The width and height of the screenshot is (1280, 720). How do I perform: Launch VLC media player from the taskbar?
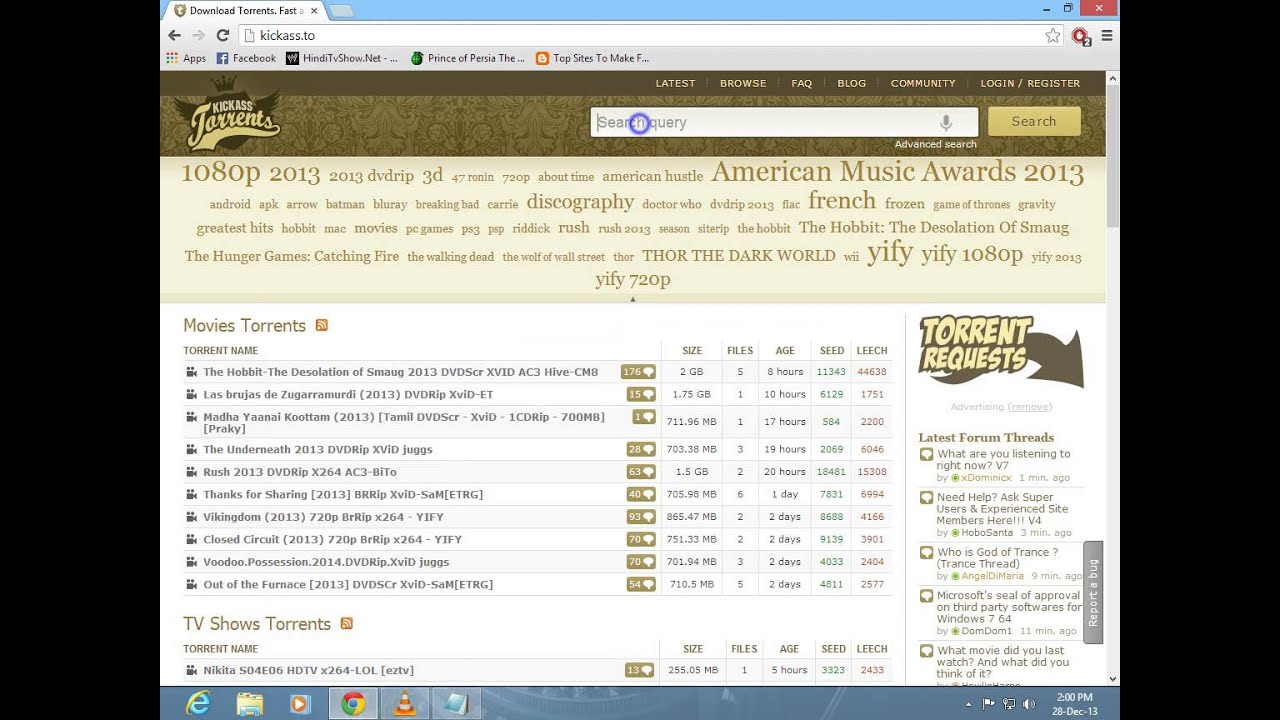(x=404, y=703)
